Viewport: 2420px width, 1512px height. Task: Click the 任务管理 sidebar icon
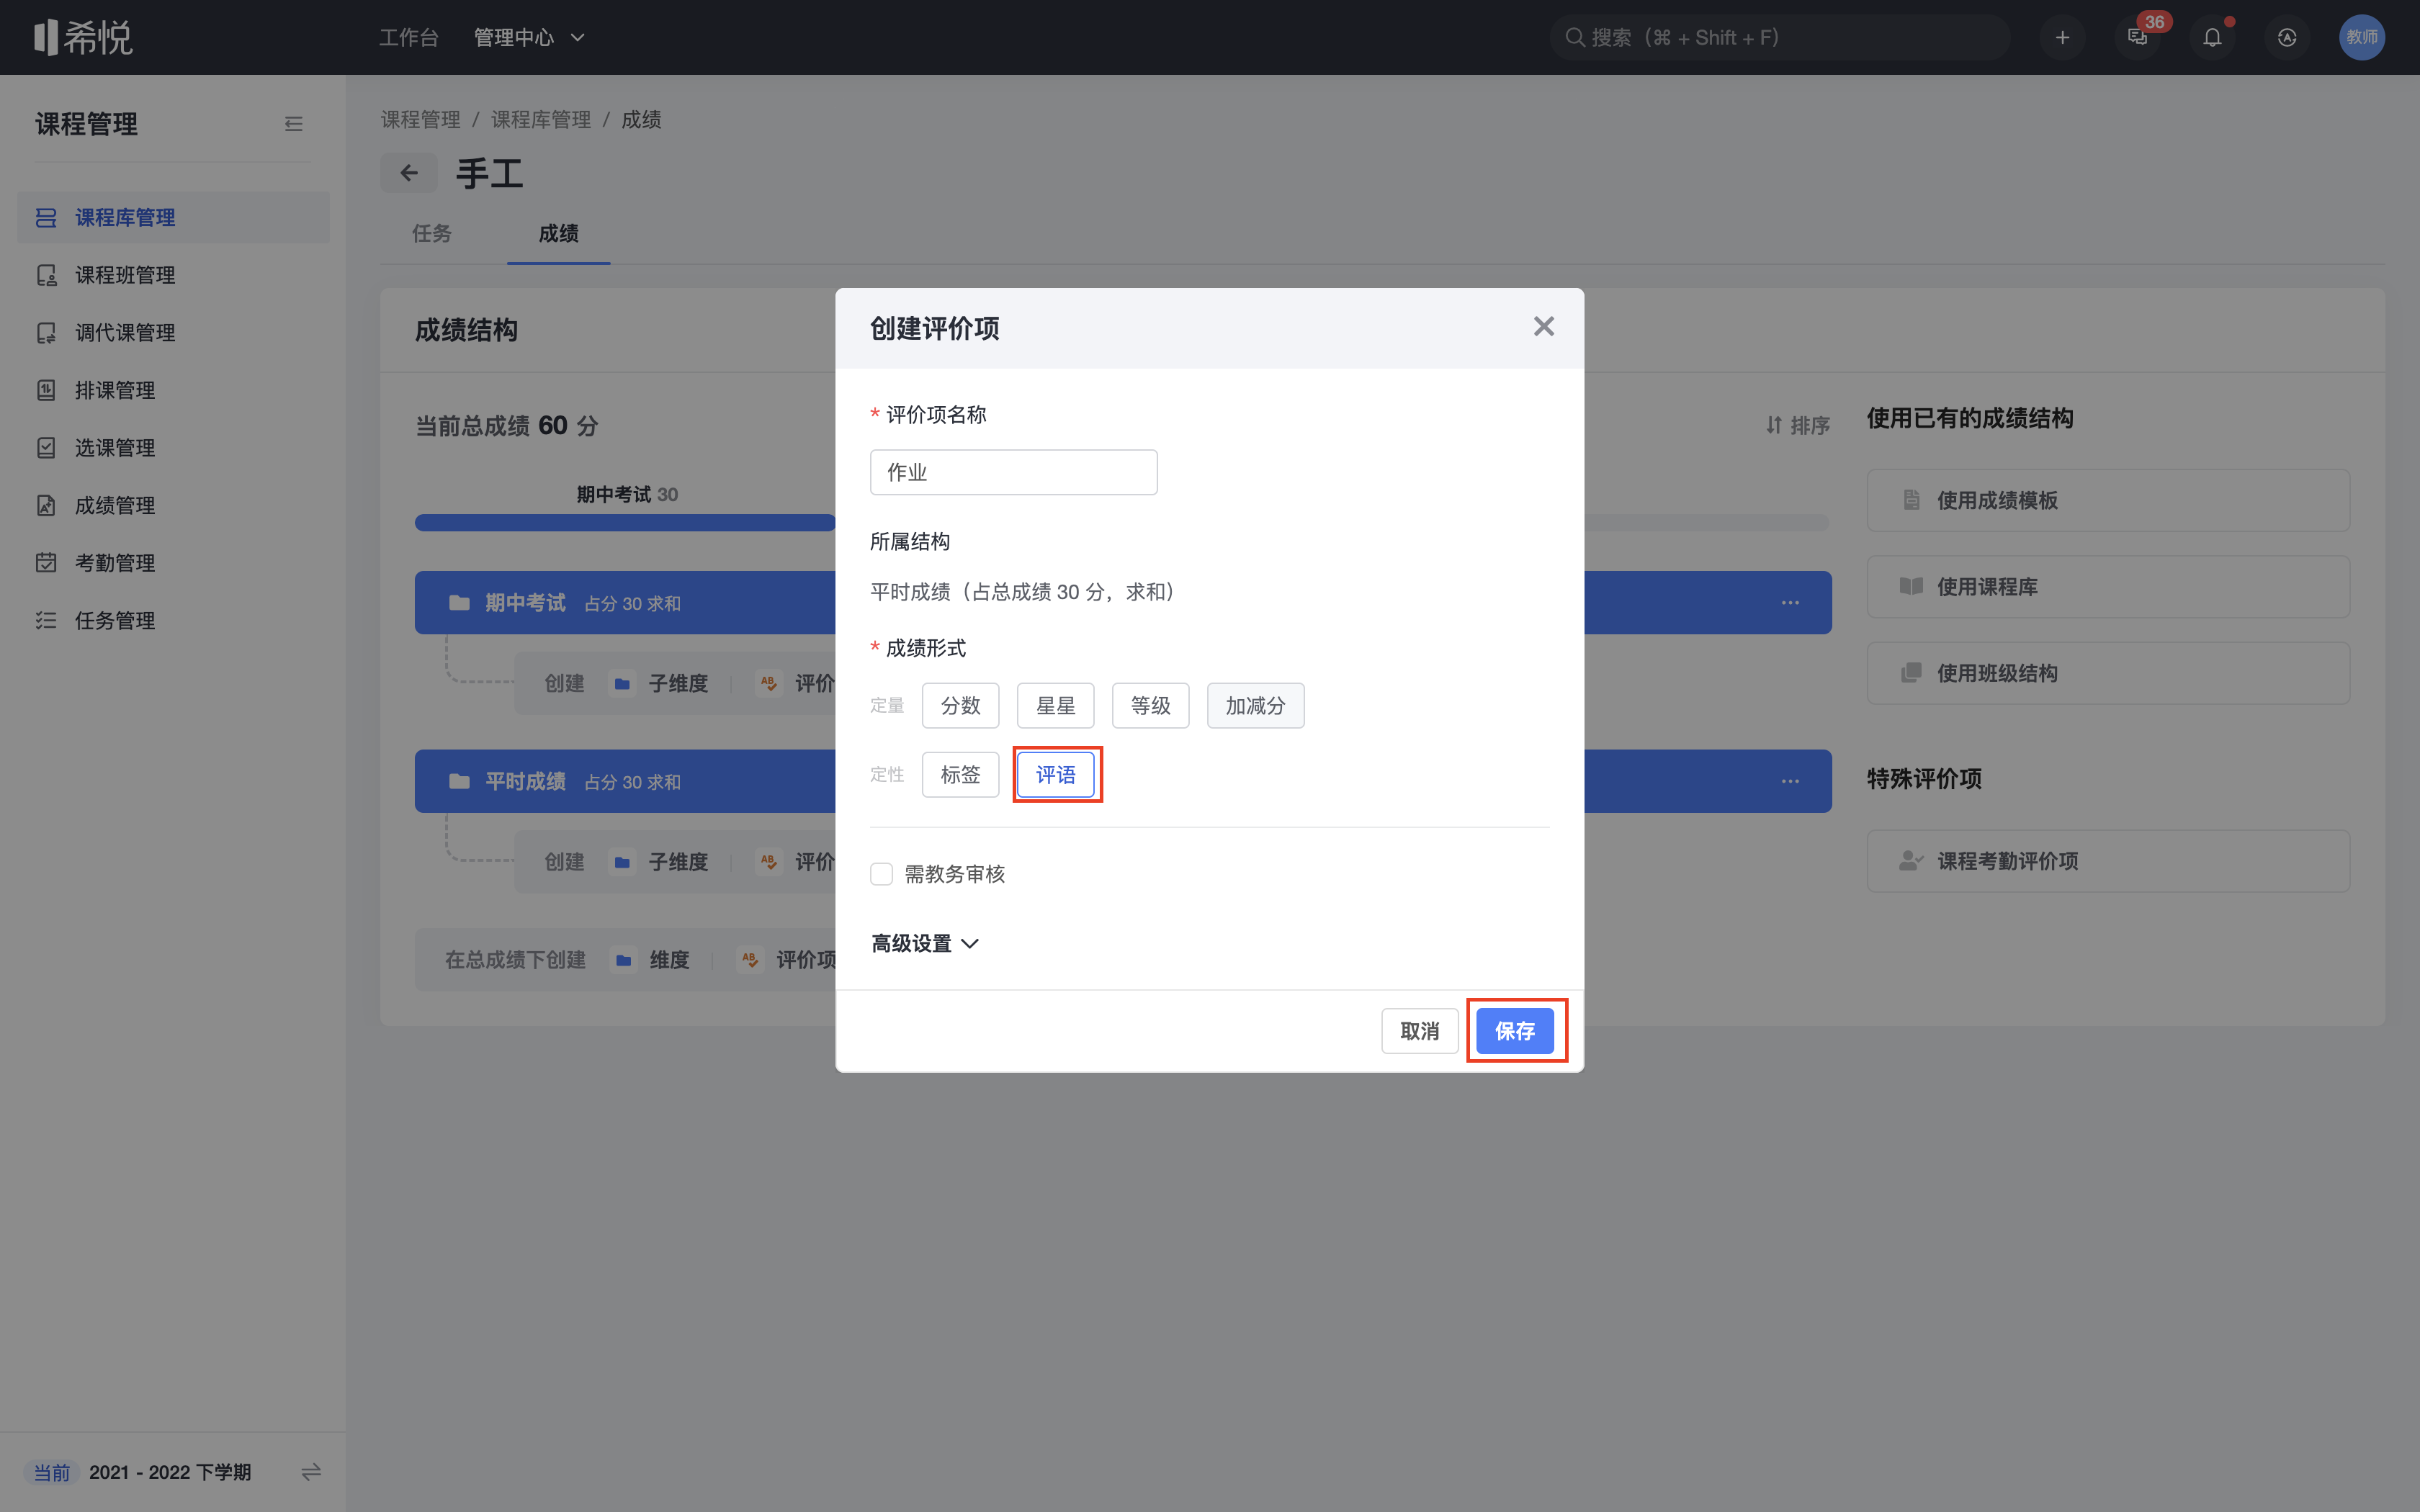tap(46, 620)
